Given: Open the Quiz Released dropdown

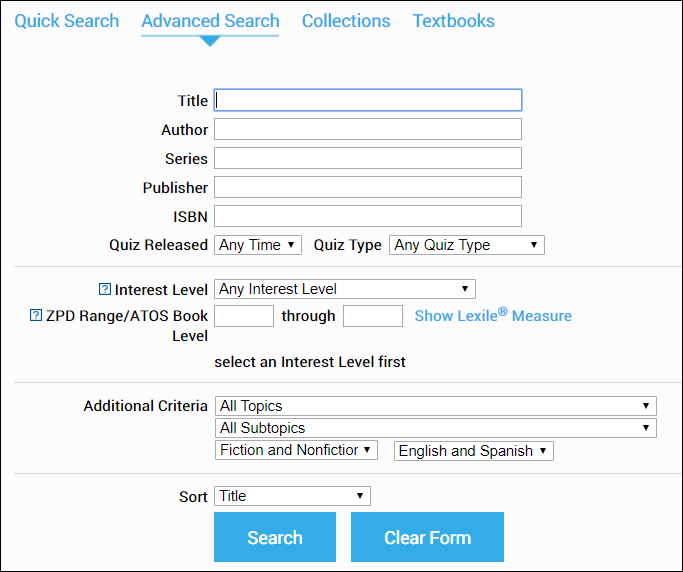Looking at the screenshot, I should click(258, 245).
